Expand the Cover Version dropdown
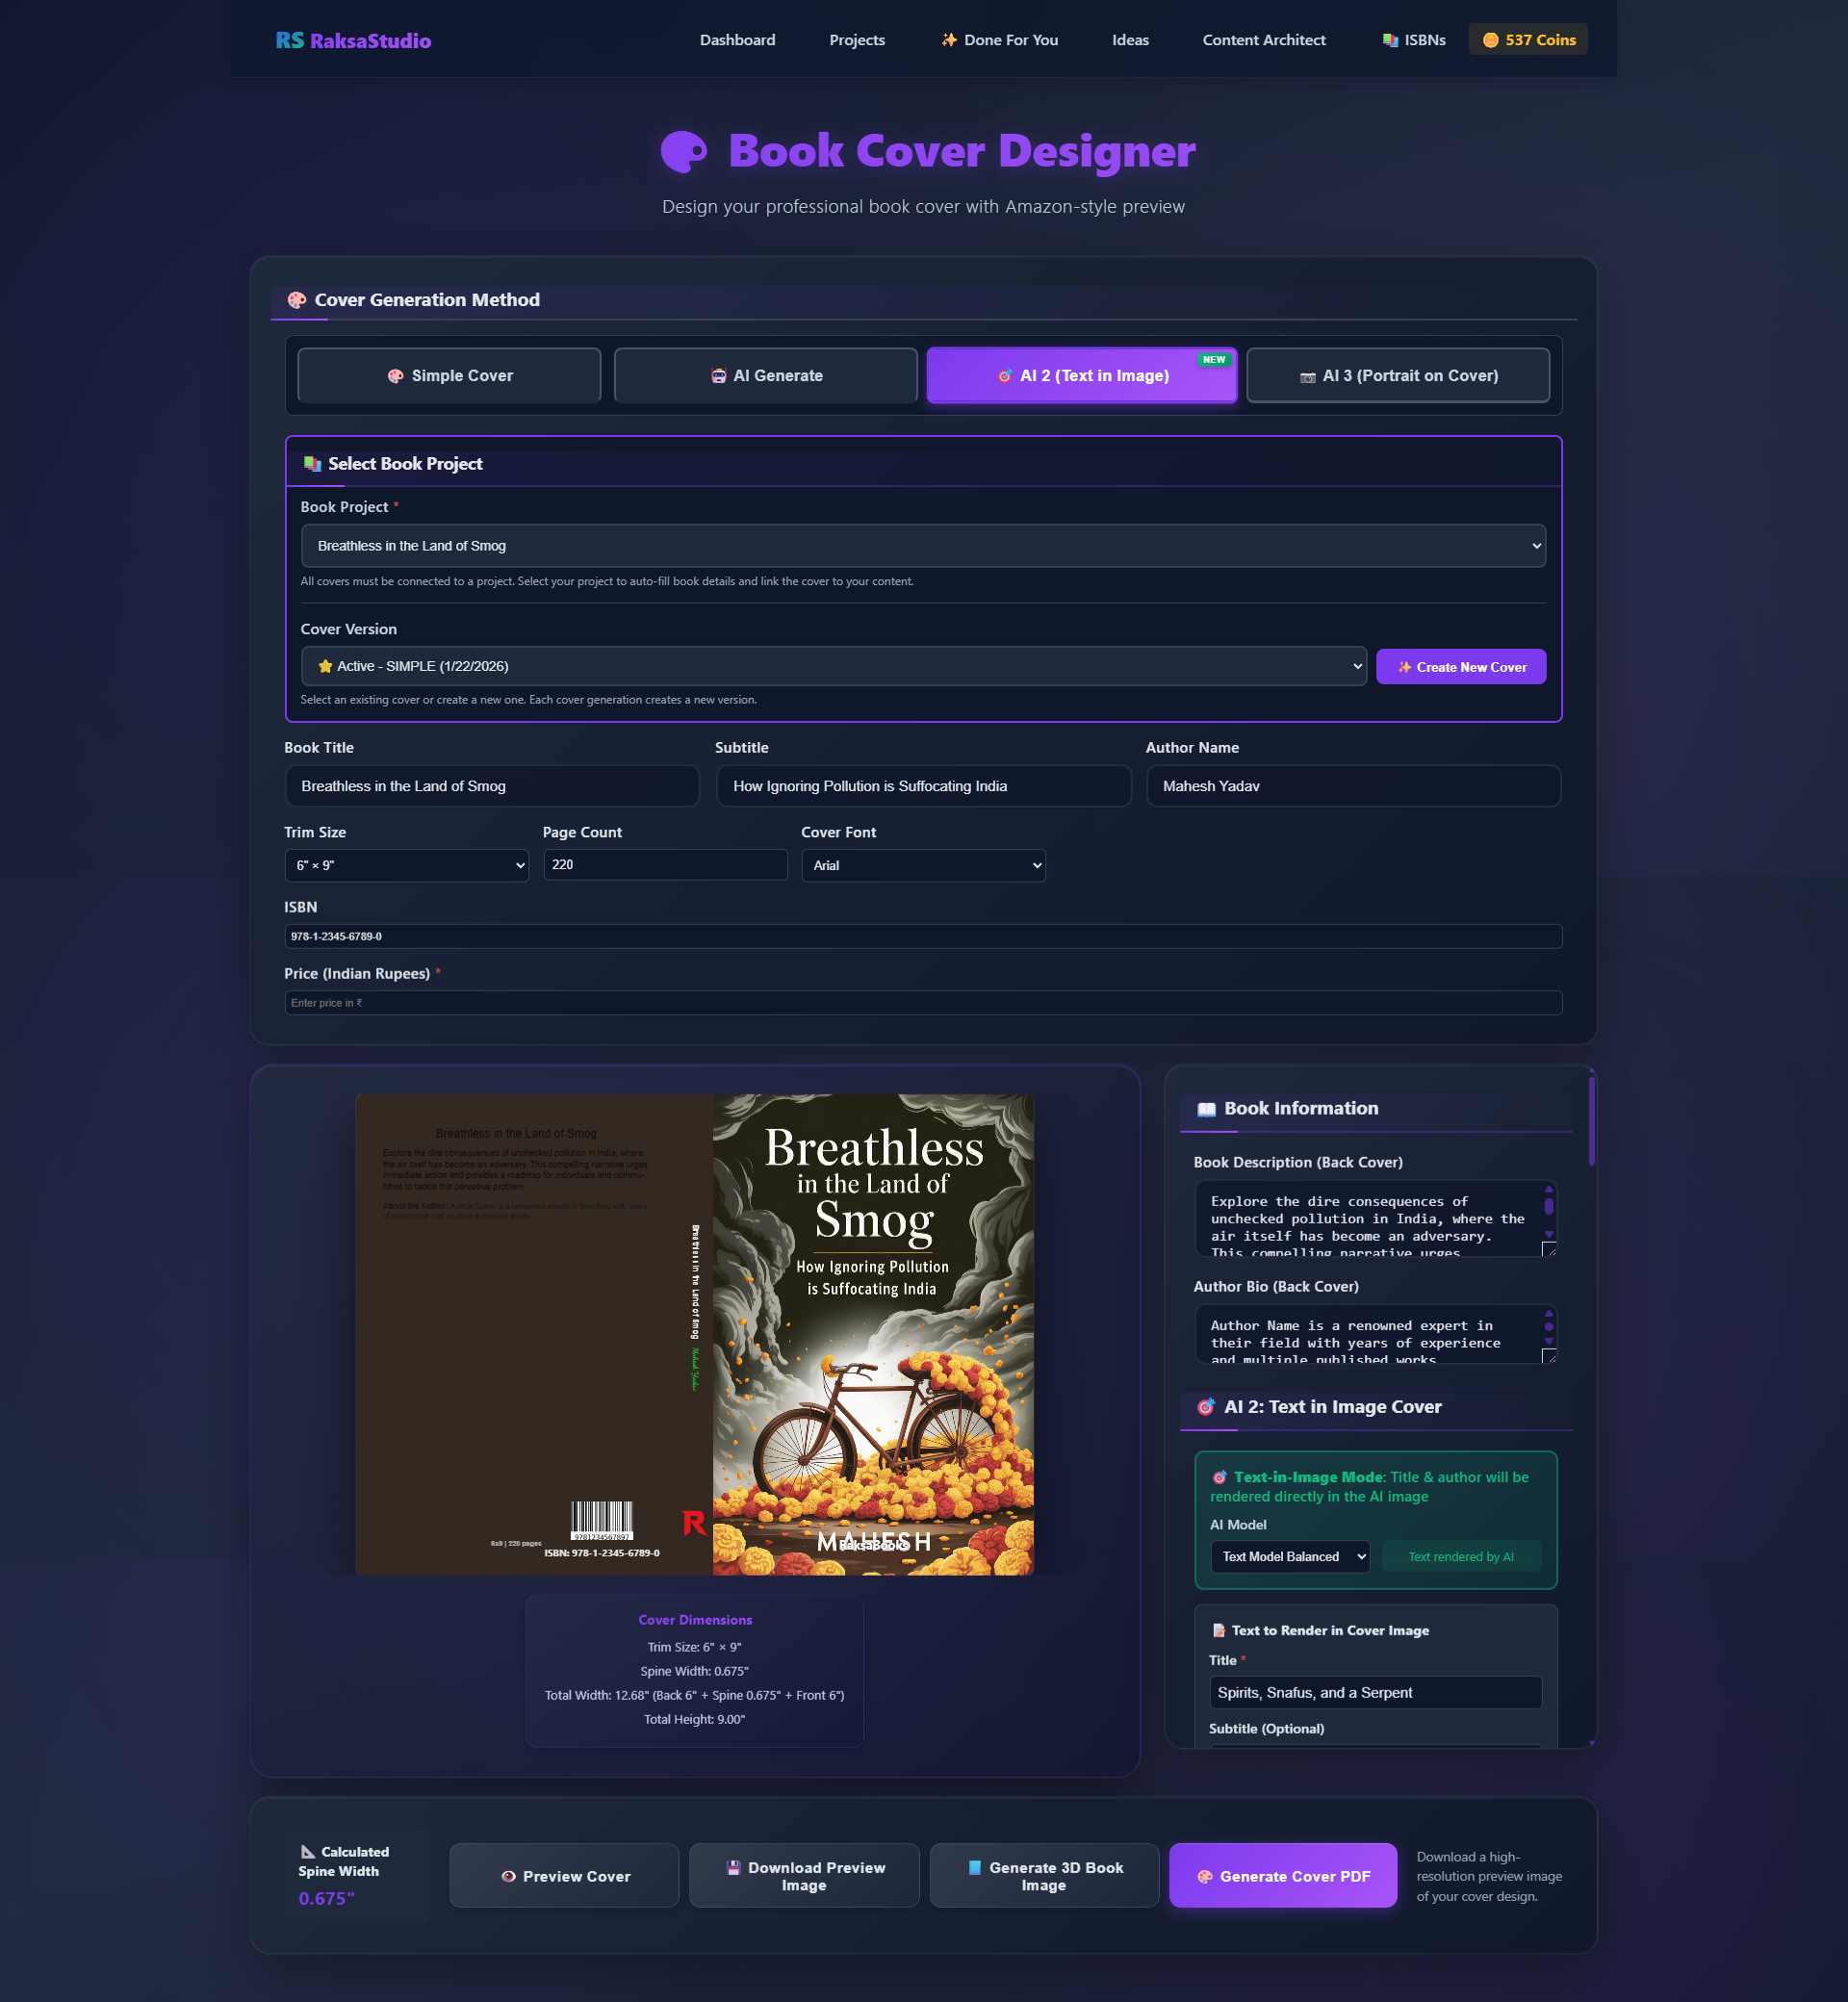The width and height of the screenshot is (1848, 2002). click(x=832, y=666)
